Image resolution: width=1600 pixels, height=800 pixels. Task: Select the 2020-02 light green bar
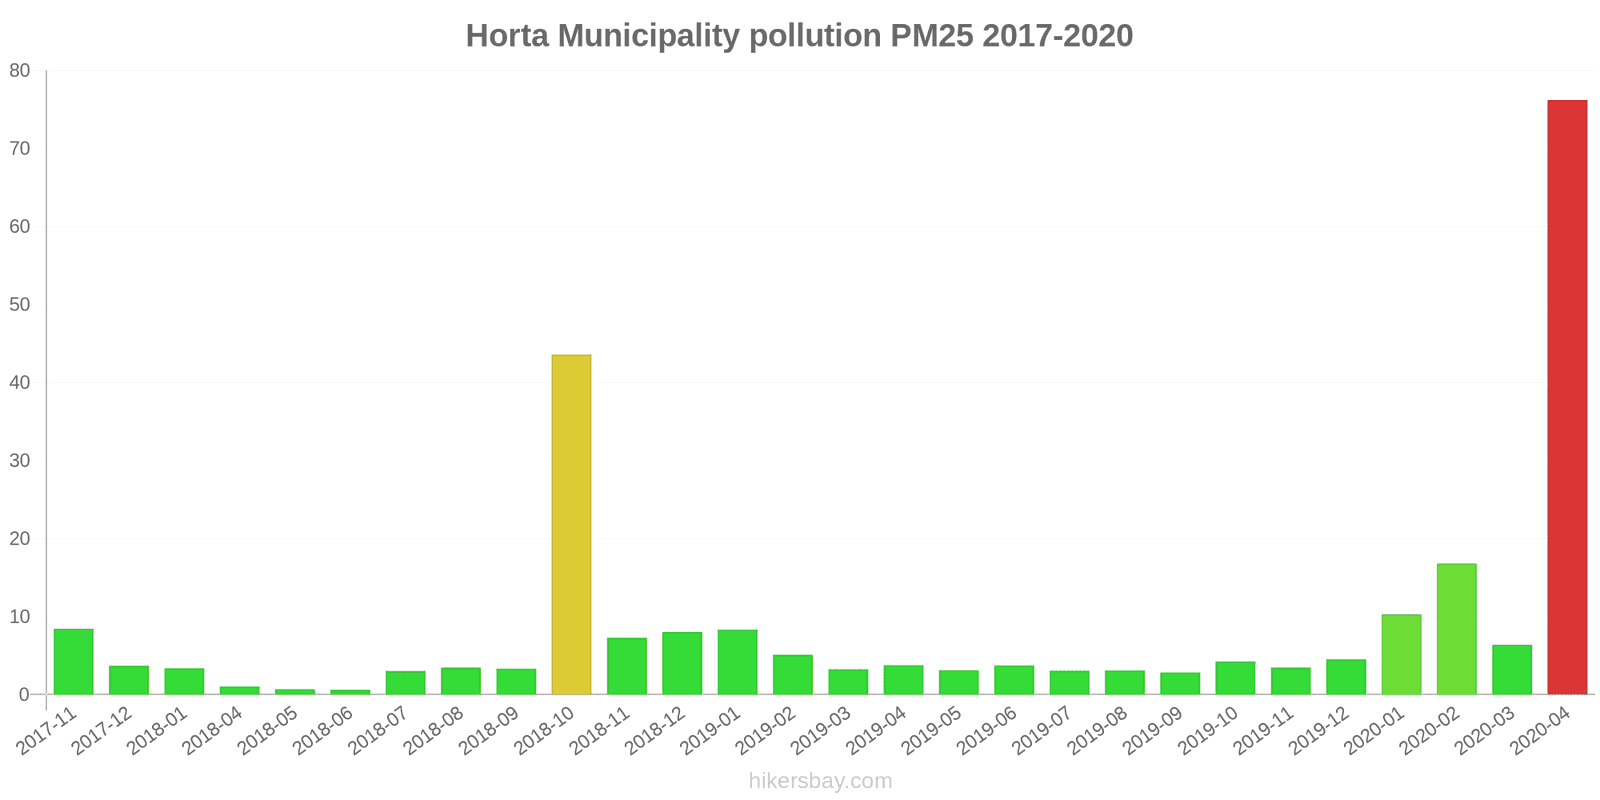point(1456,629)
